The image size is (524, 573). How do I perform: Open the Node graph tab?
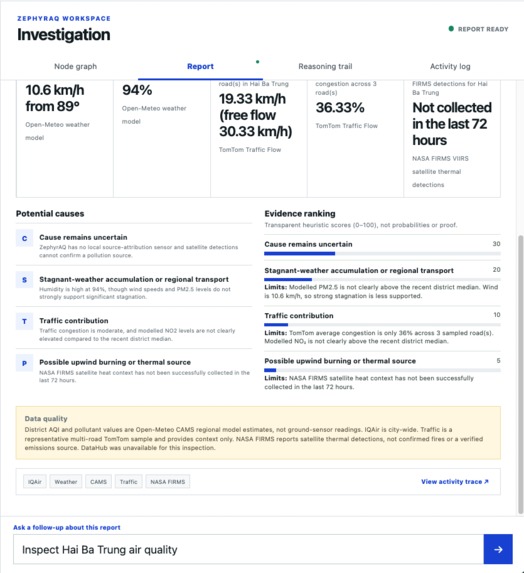click(75, 67)
